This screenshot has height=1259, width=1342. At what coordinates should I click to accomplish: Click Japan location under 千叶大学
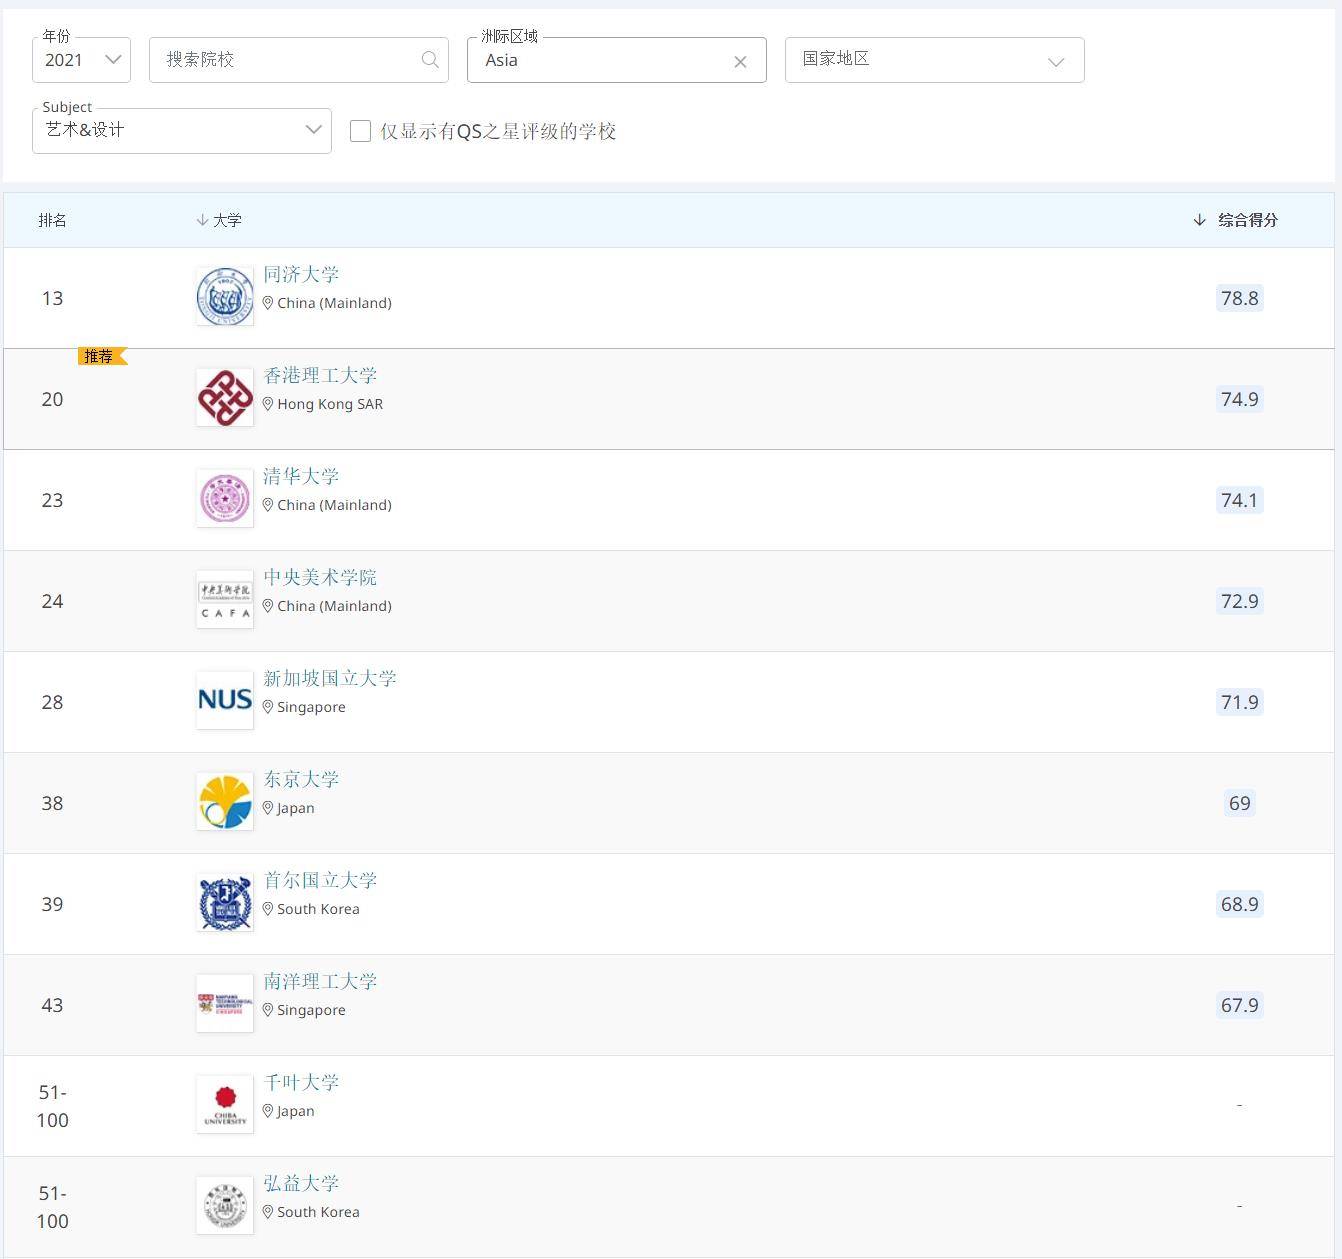pos(296,1111)
